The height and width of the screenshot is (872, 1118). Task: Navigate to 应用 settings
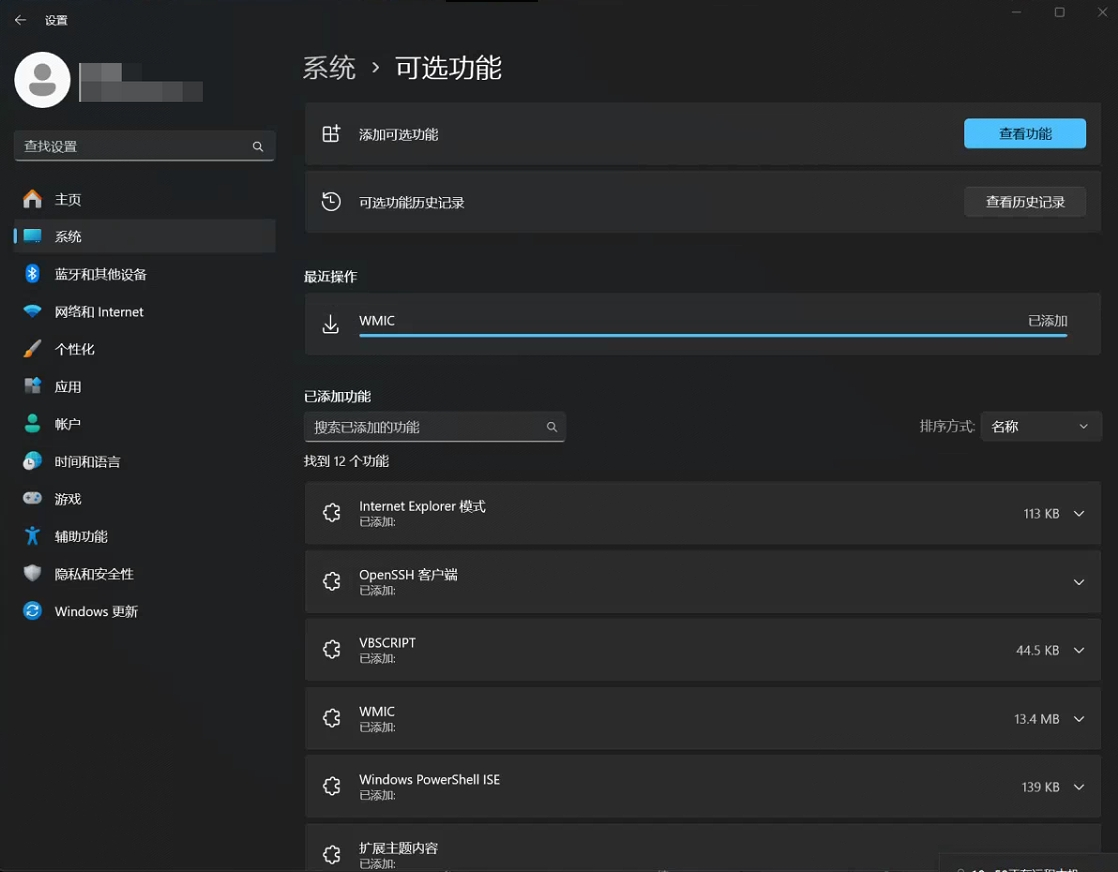145,386
